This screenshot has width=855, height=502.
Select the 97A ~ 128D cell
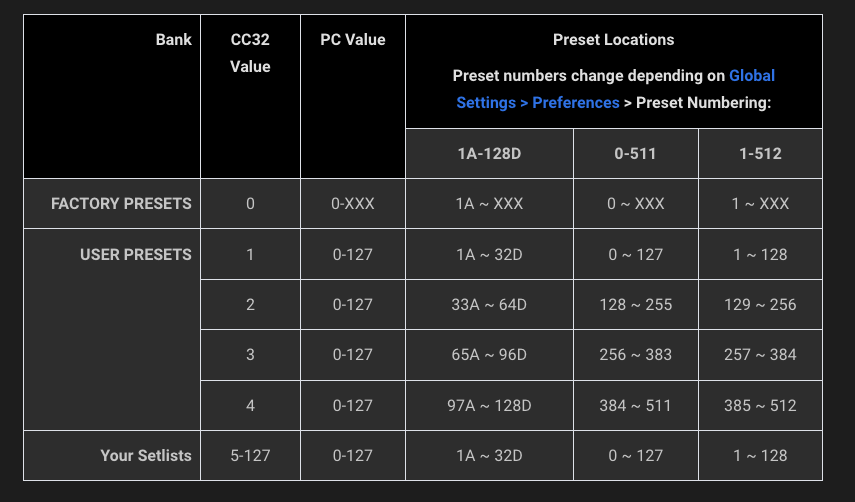tap(489, 406)
